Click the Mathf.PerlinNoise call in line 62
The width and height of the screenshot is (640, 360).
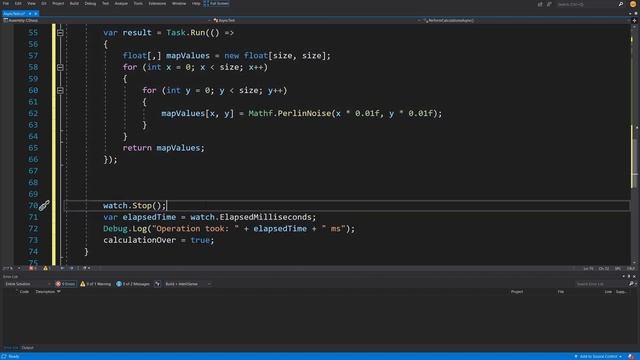(x=289, y=113)
